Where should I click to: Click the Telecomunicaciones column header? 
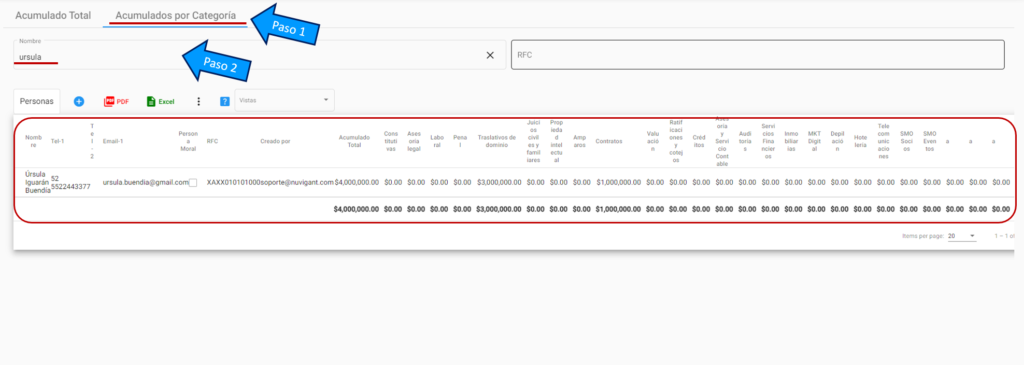click(x=884, y=140)
